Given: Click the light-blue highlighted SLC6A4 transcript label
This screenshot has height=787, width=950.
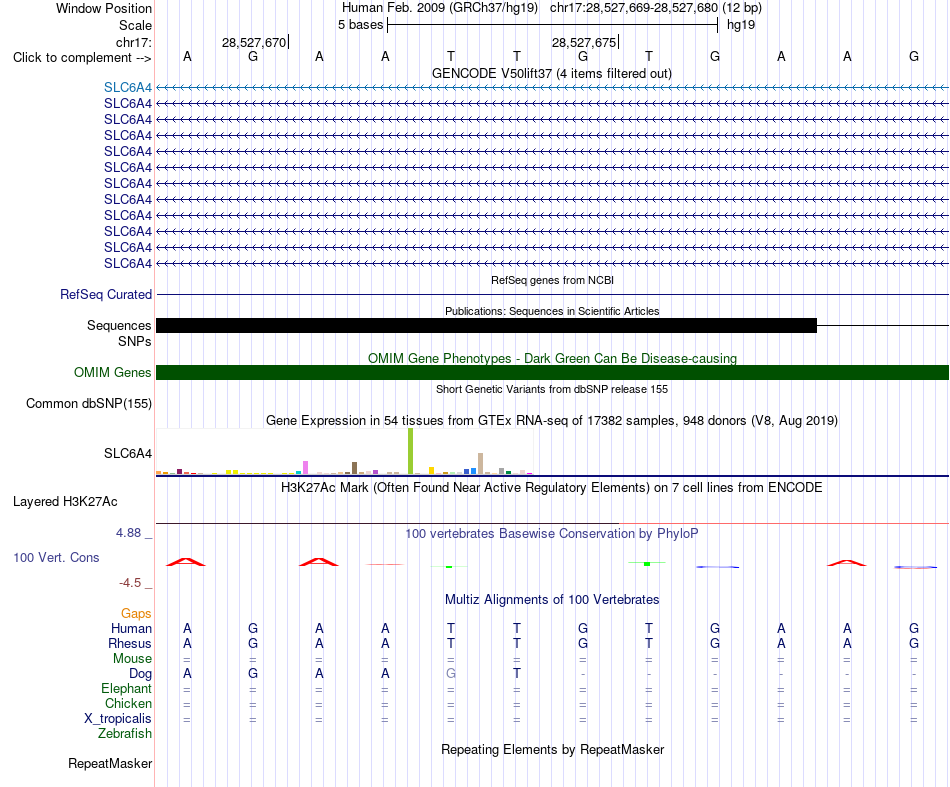Looking at the screenshot, I should point(128,87).
